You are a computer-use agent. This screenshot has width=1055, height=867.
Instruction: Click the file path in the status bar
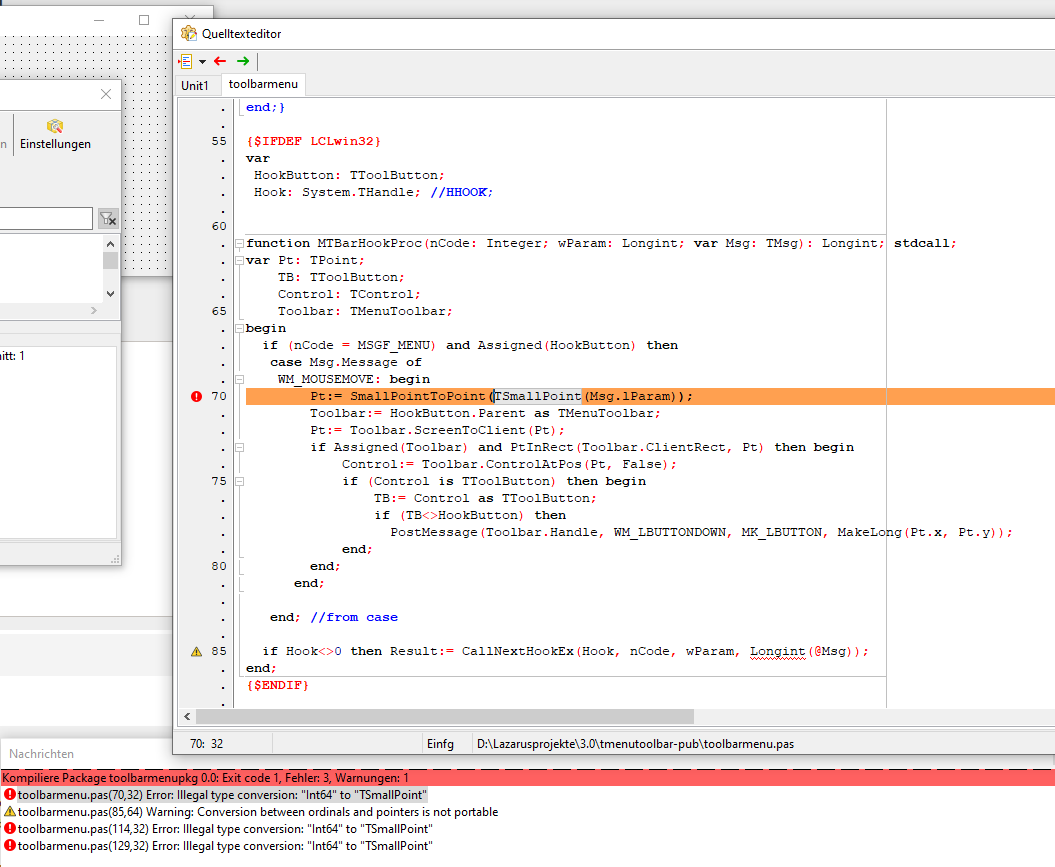point(635,744)
